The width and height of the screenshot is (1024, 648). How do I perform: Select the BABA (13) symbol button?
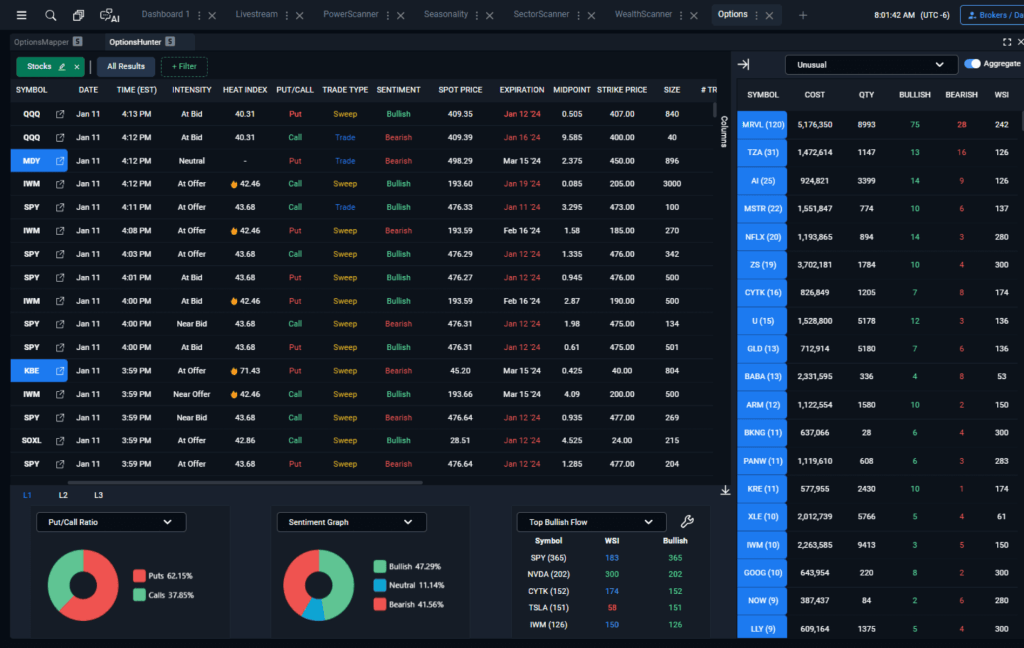click(762, 376)
